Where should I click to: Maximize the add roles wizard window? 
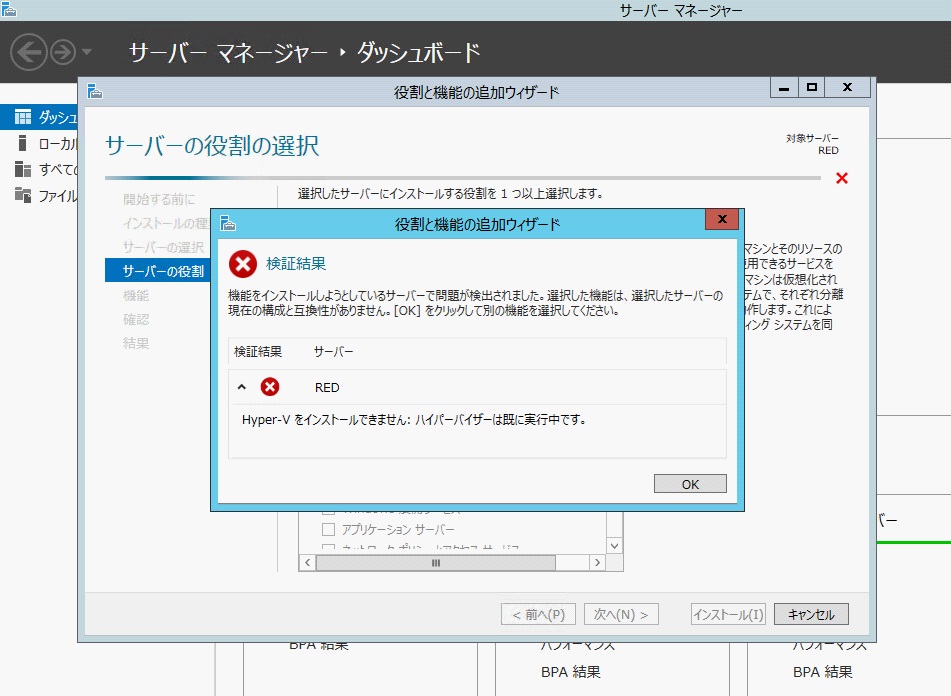(812, 88)
